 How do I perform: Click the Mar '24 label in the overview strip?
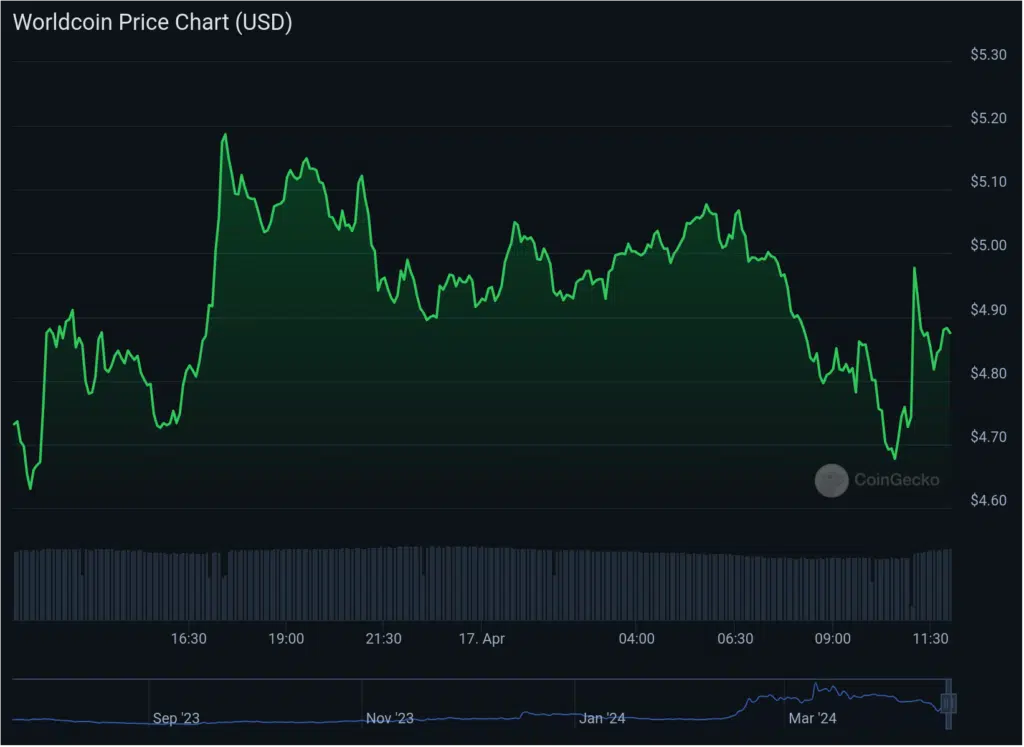(x=813, y=717)
